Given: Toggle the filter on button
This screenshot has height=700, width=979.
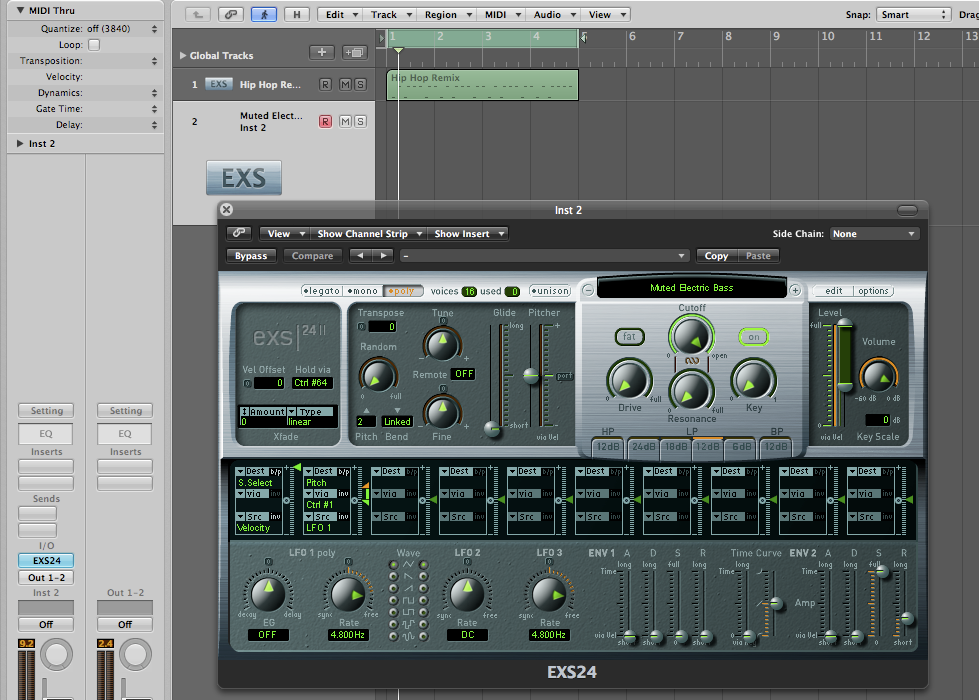Looking at the screenshot, I should coord(754,337).
